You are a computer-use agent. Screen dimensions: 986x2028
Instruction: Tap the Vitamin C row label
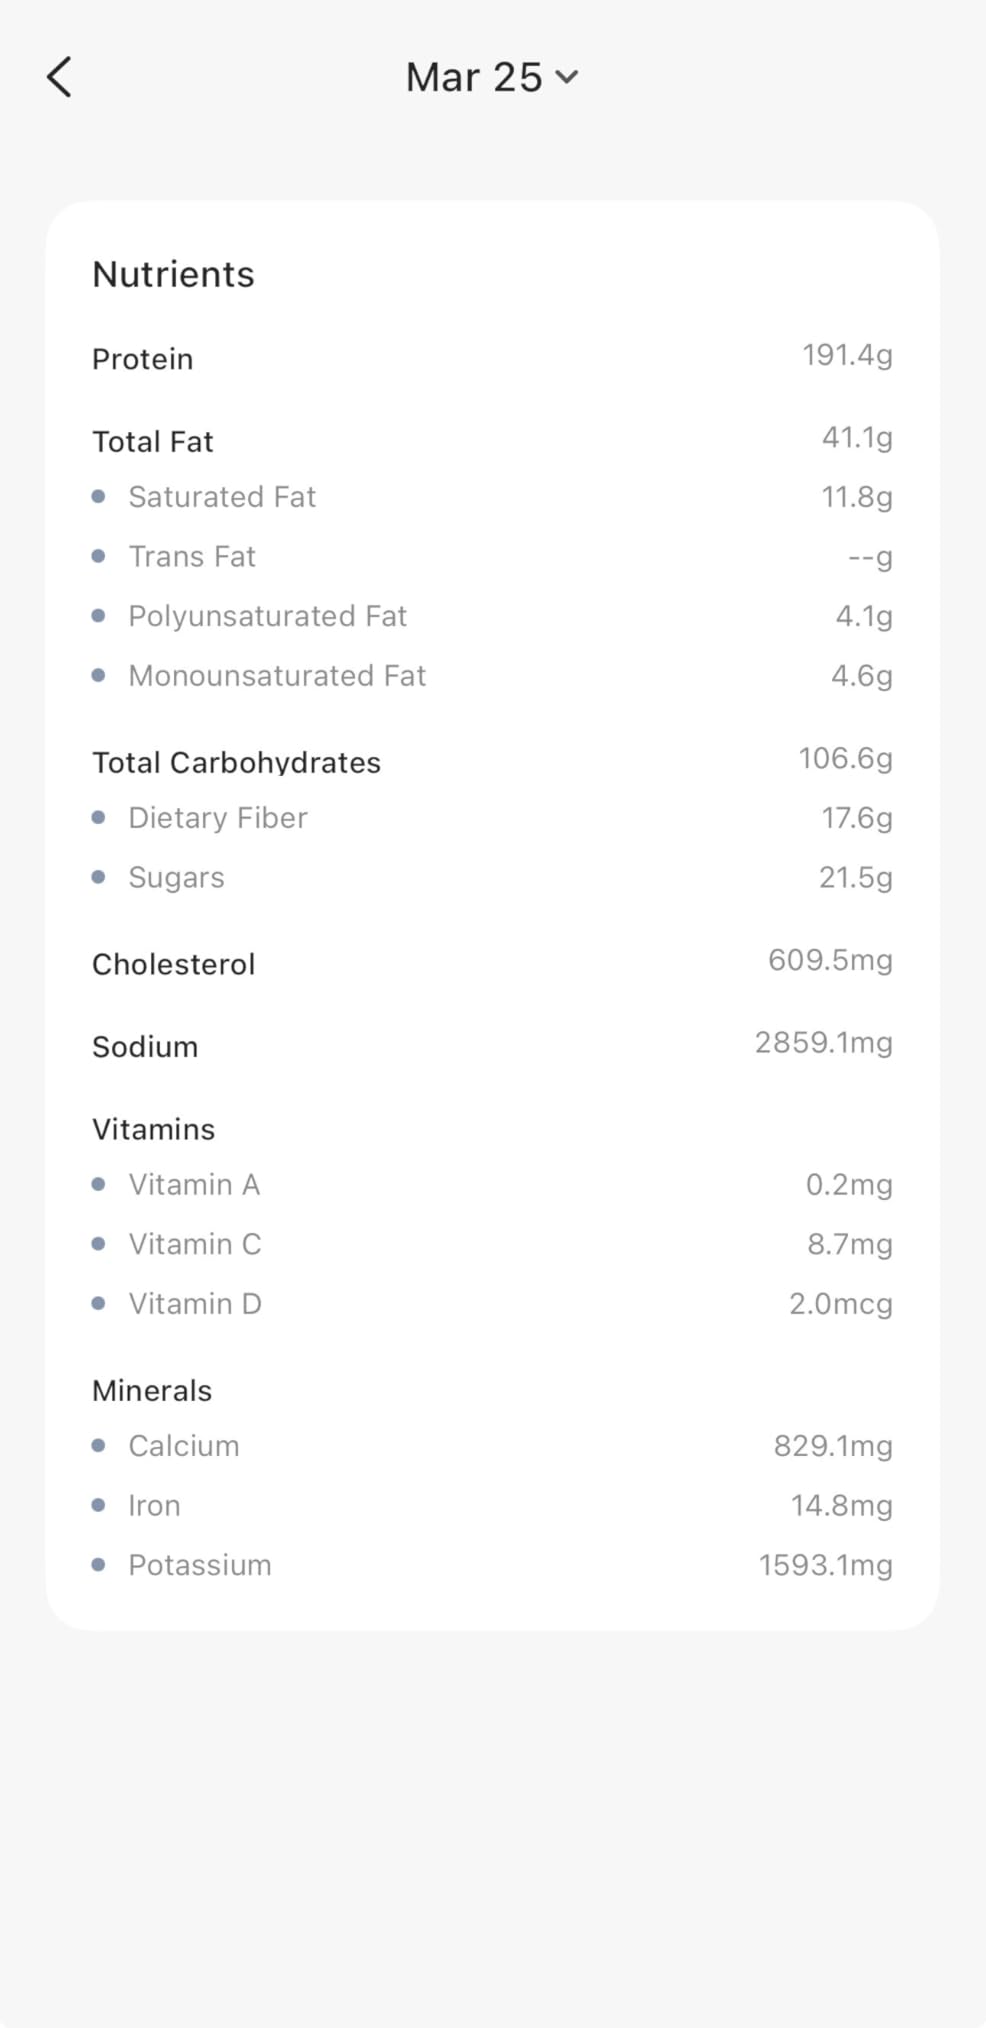pos(194,1244)
